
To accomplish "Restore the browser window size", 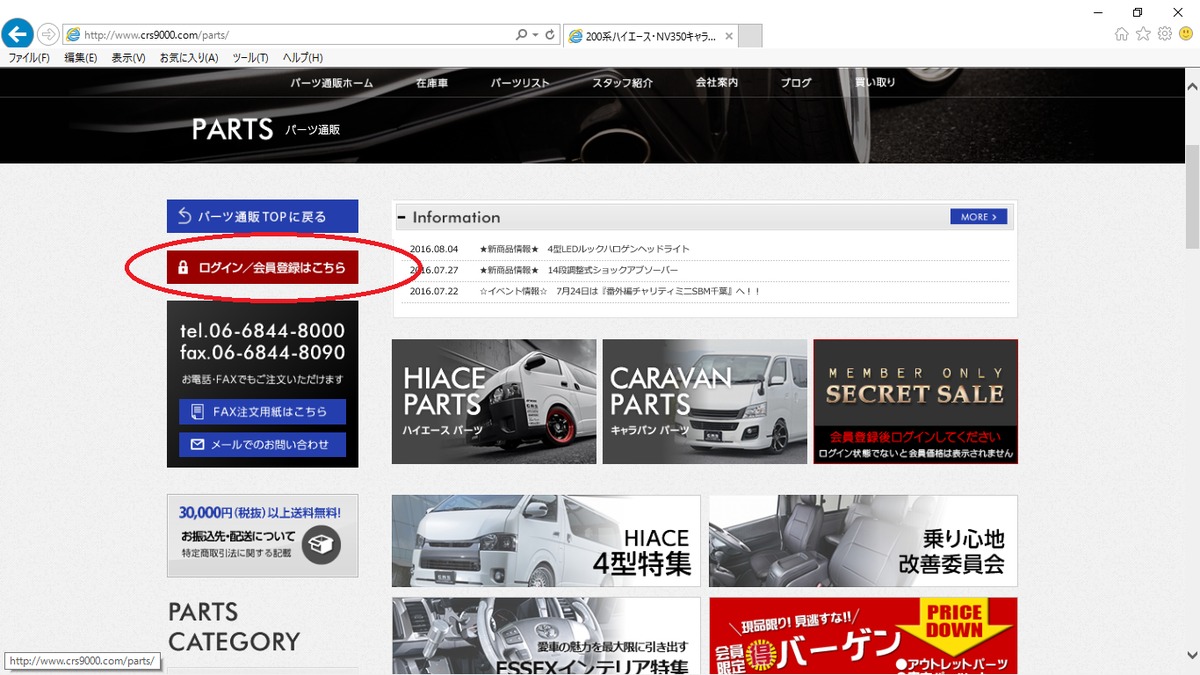I will [1137, 12].
